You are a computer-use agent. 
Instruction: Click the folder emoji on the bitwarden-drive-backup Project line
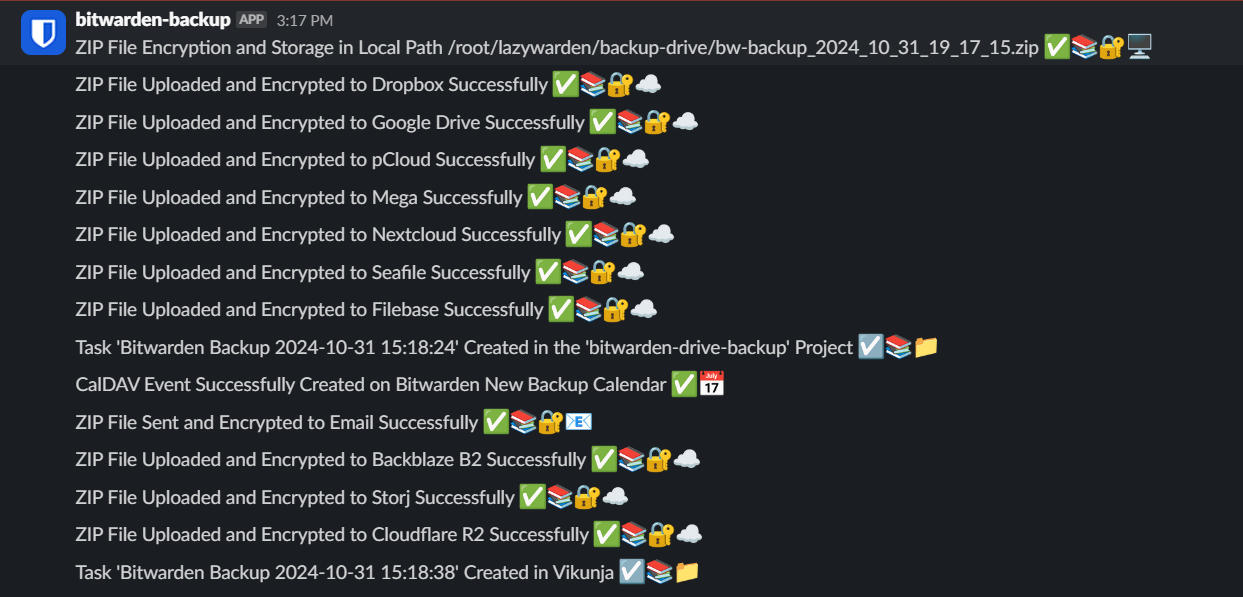click(x=926, y=347)
